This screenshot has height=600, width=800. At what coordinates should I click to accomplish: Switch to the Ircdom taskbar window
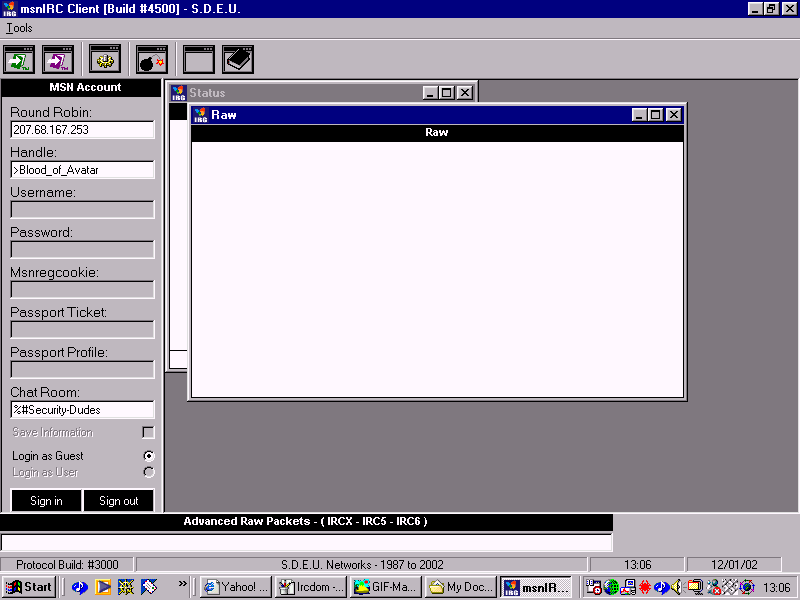pos(311,587)
